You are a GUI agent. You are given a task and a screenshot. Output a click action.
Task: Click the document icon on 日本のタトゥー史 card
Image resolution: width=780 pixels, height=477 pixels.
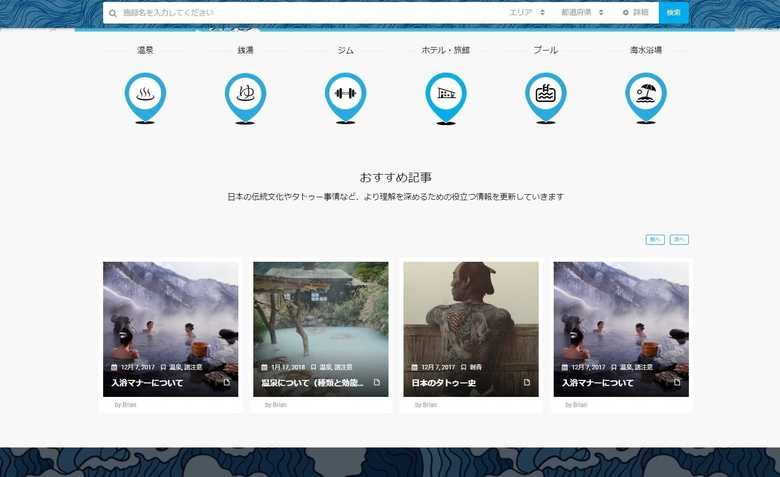[x=527, y=382]
